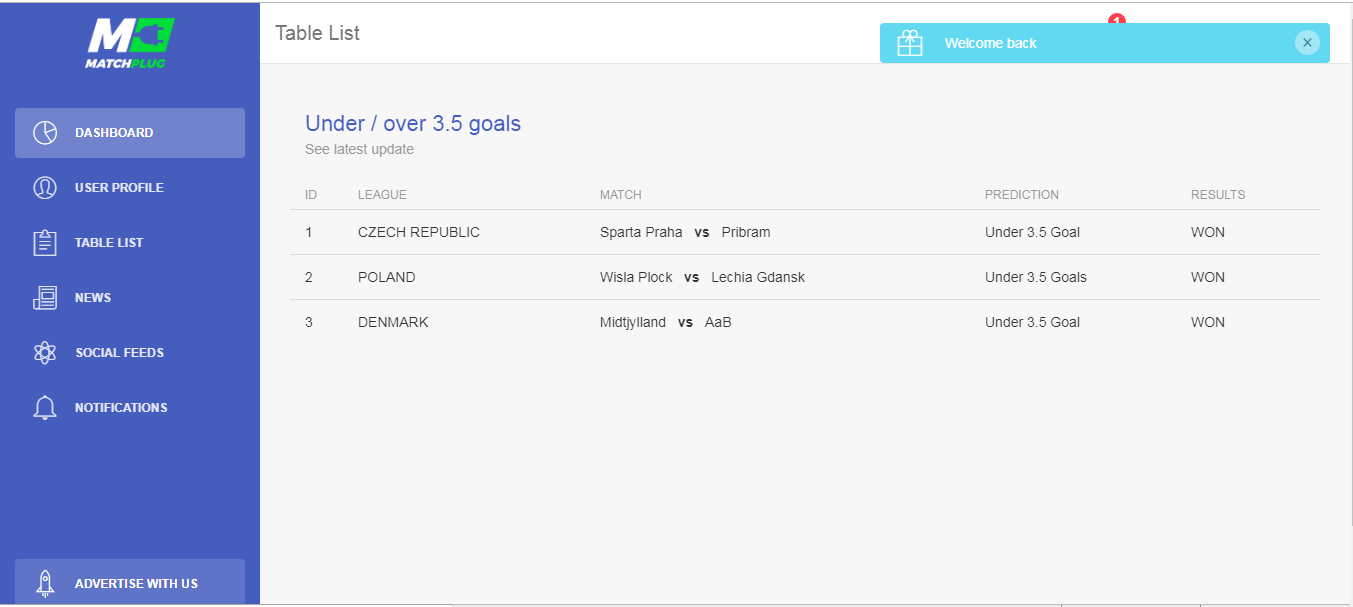The image size is (1353, 607).
Task: Click the Dashboard pie chart icon
Action: pos(45,133)
